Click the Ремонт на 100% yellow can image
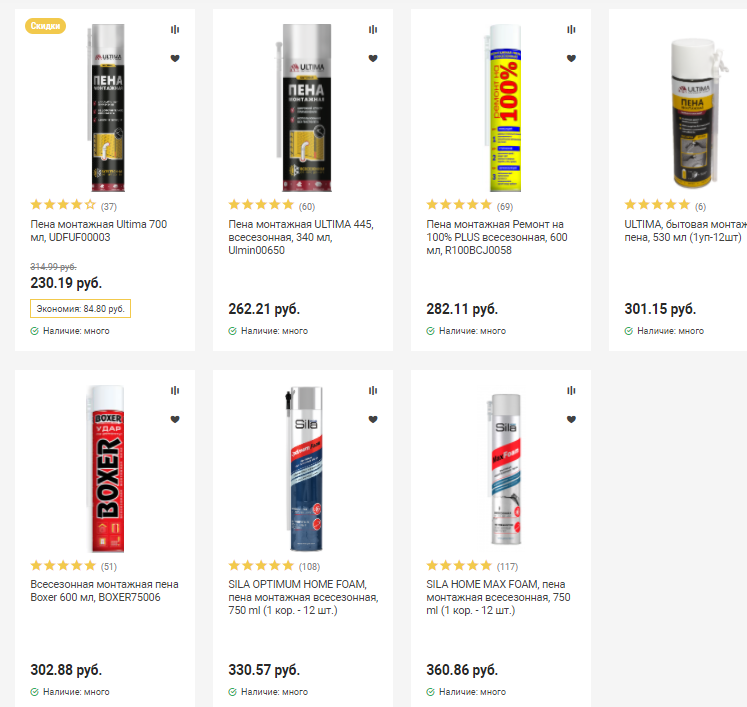Viewport: 747px width, 707px height. coord(504,108)
